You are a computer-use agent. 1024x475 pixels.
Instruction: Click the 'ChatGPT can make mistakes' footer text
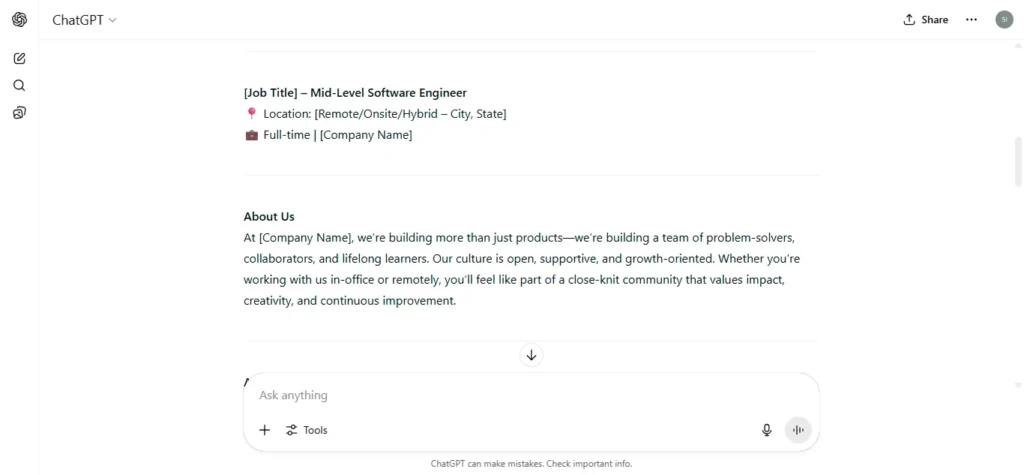(532, 464)
